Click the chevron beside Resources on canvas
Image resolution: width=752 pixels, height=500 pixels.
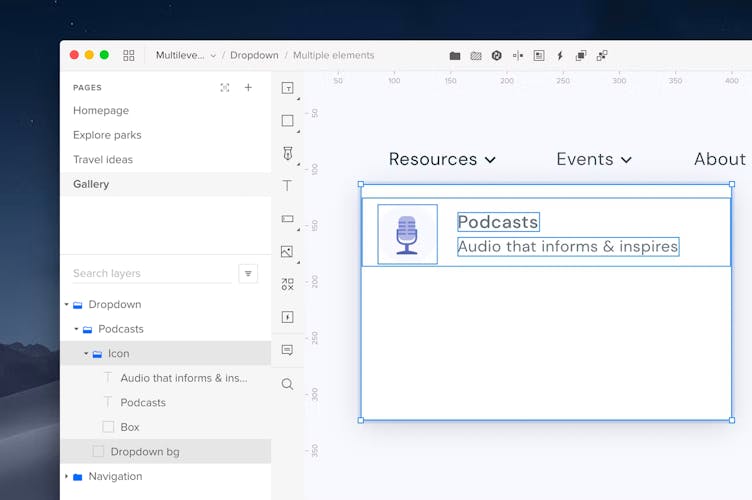490,160
